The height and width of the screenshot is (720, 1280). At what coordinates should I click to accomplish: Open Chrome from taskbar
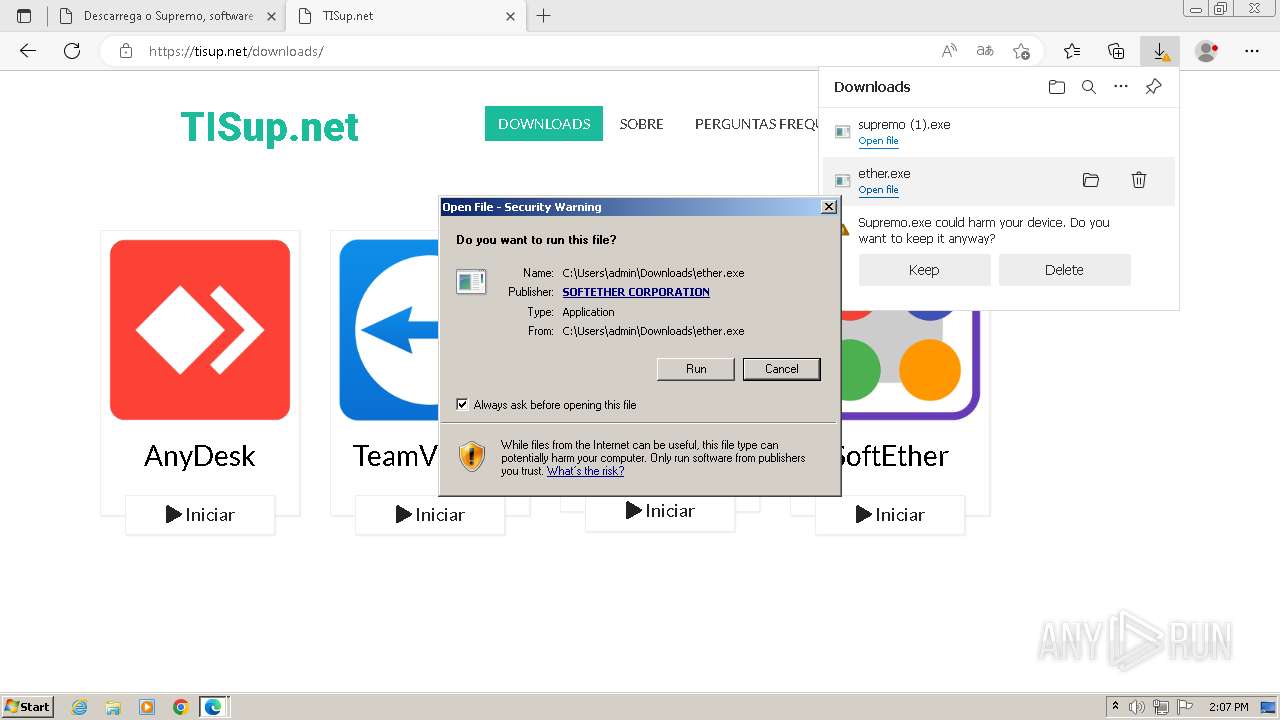click(x=180, y=707)
